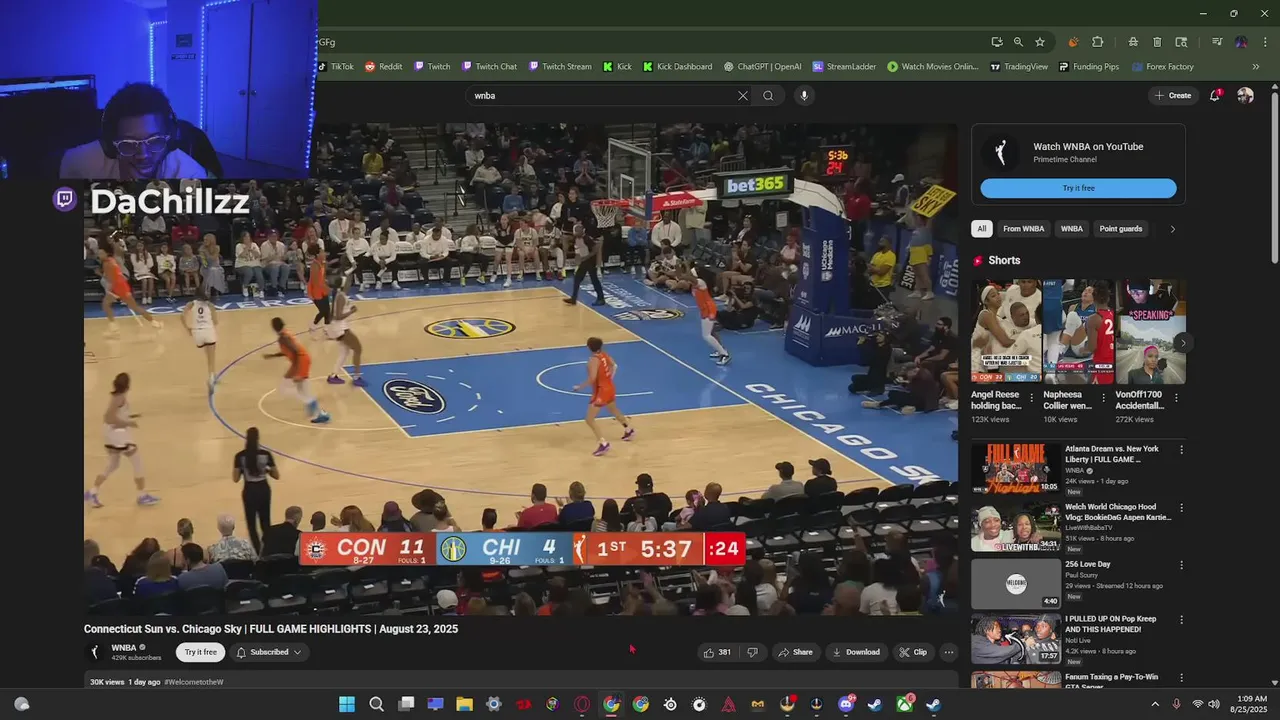
Task: Like the video with 381 likes
Action: [x=717, y=652]
